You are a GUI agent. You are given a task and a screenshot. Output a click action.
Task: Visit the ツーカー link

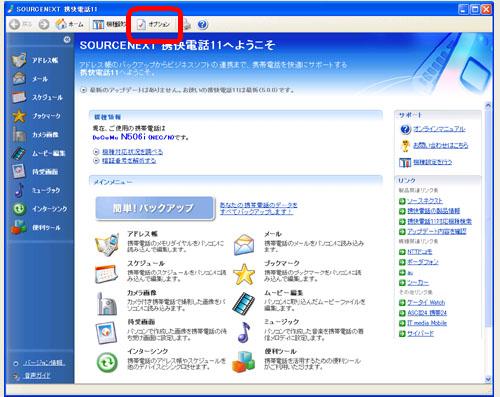tap(418, 283)
